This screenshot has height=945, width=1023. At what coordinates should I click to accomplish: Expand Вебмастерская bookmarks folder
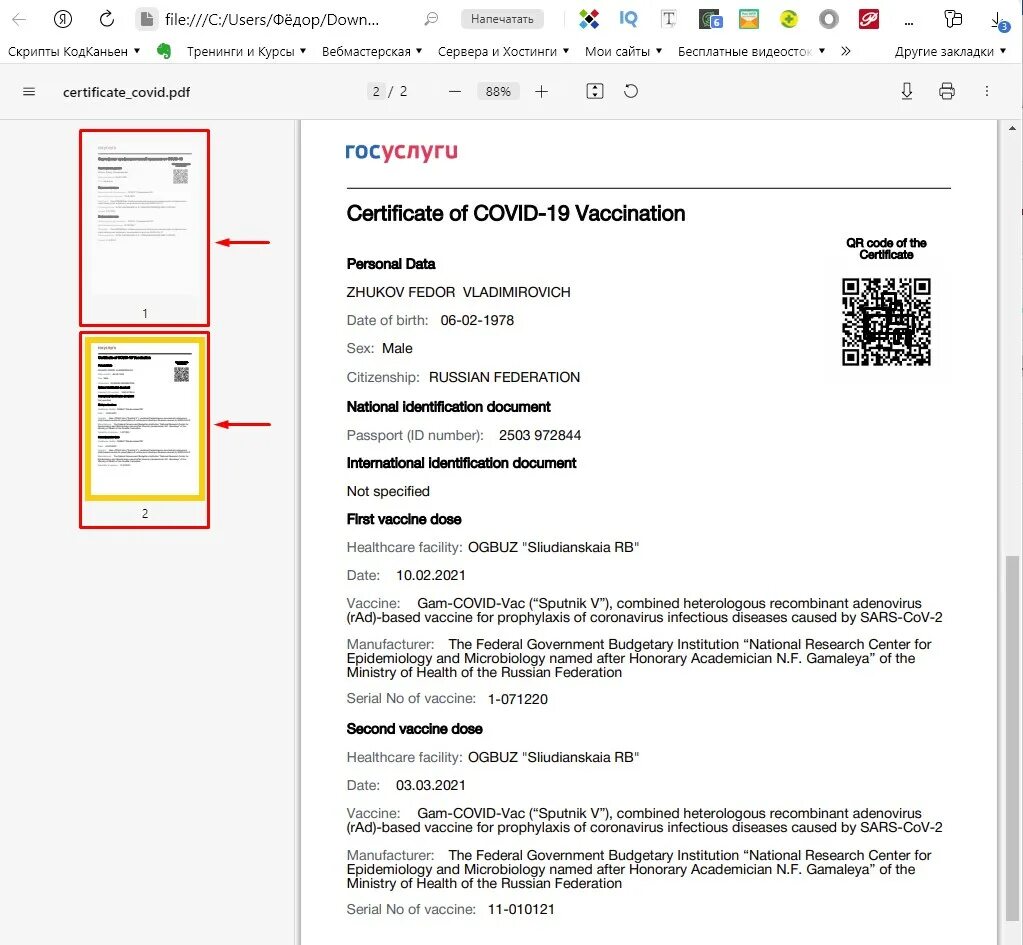click(x=371, y=52)
